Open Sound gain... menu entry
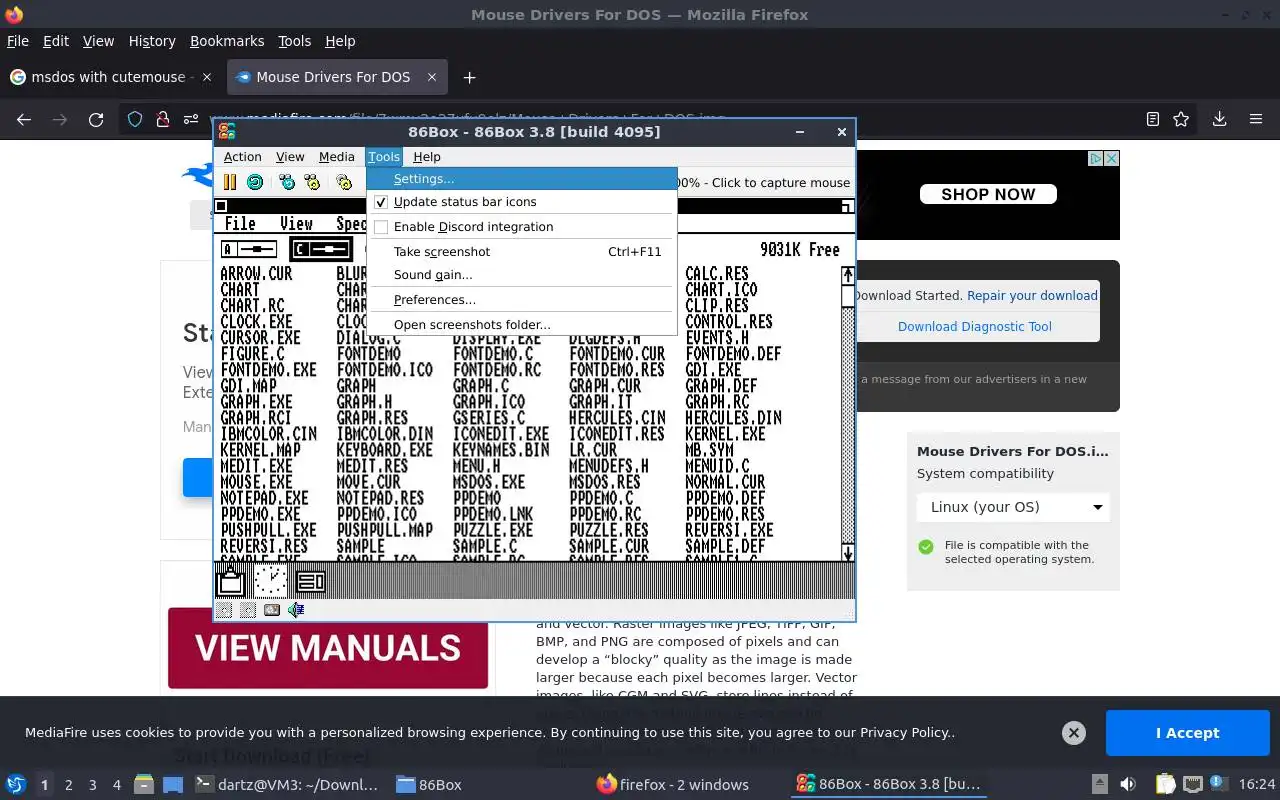 click(522, 275)
